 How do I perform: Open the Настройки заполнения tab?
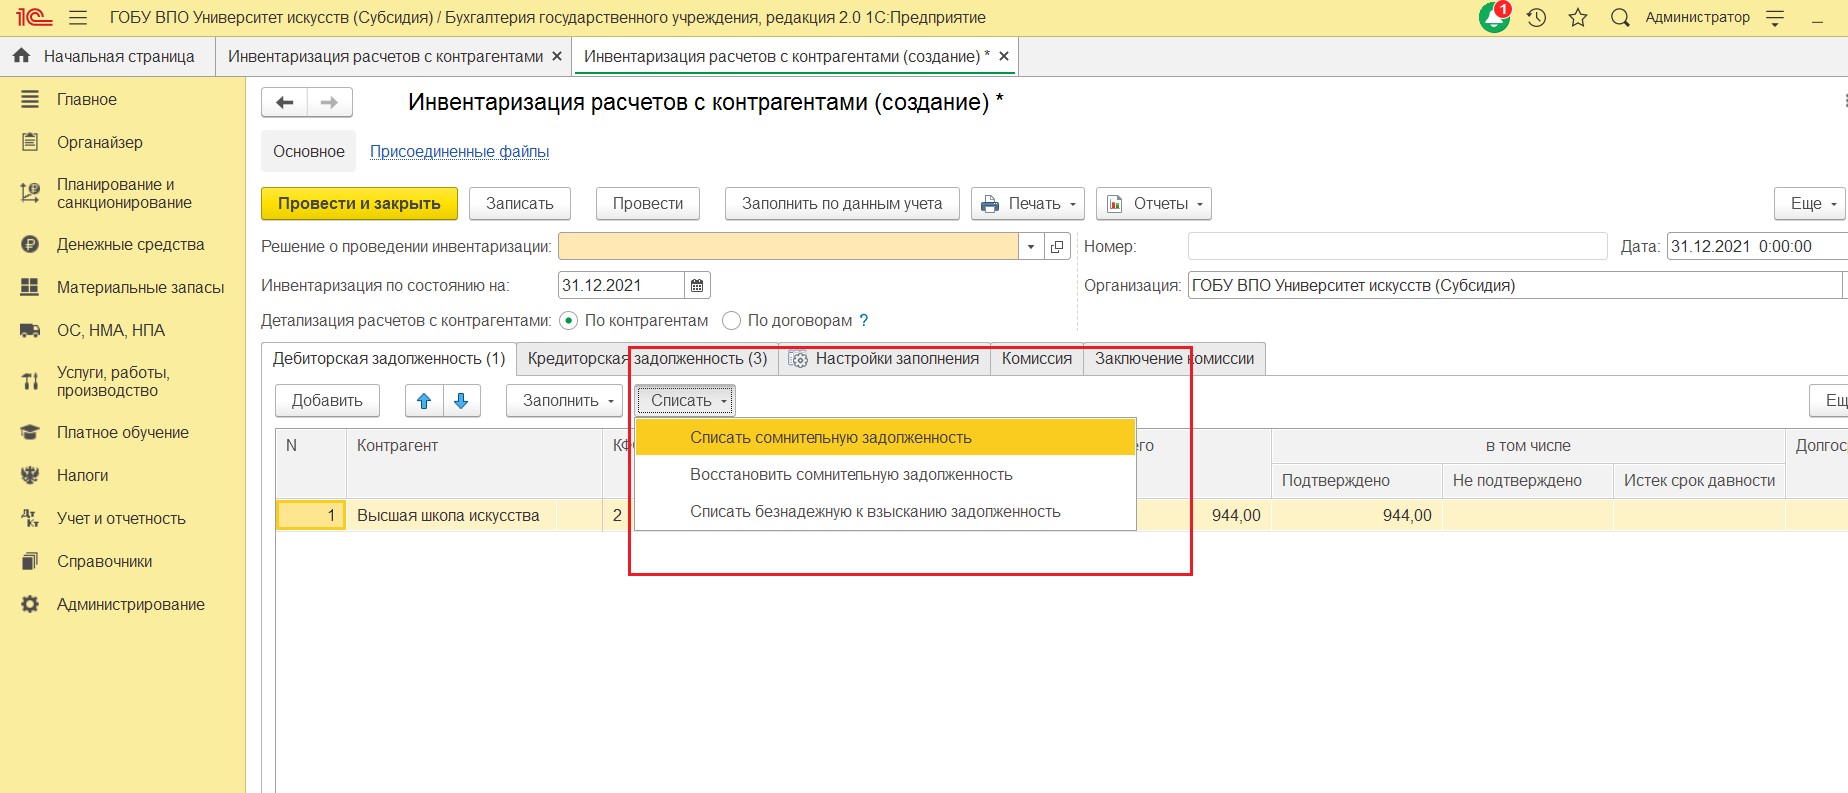tap(884, 359)
